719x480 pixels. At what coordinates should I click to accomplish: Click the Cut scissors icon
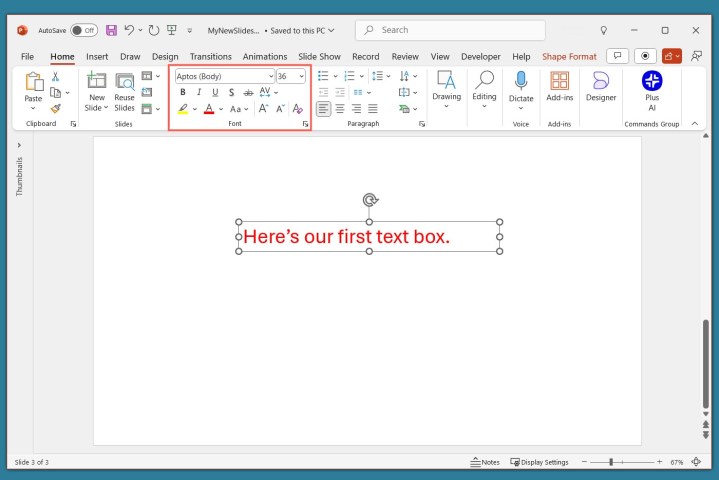pyautogui.click(x=56, y=76)
